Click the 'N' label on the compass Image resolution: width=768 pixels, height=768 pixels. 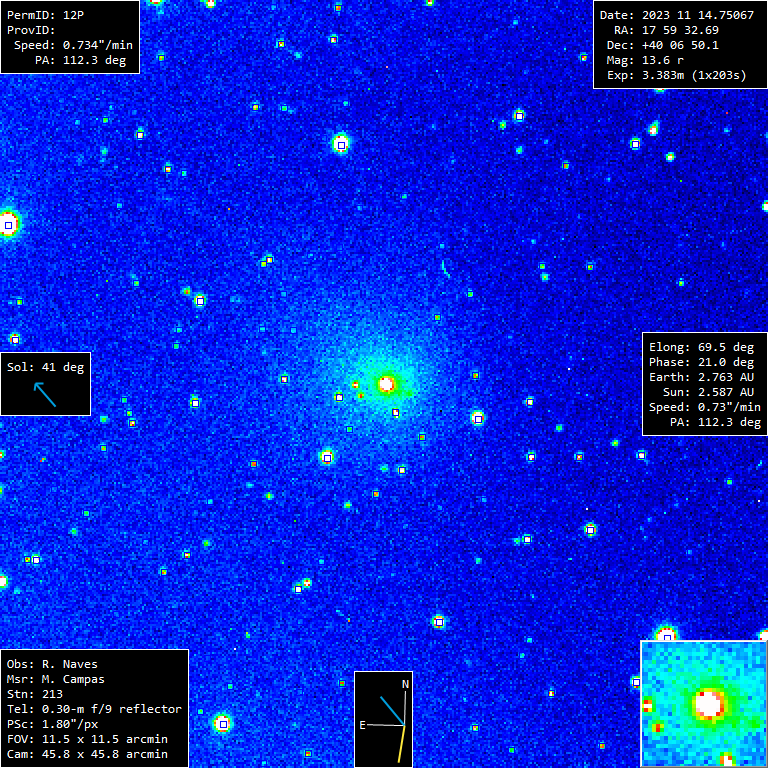pyautogui.click(x=406, y=685)
